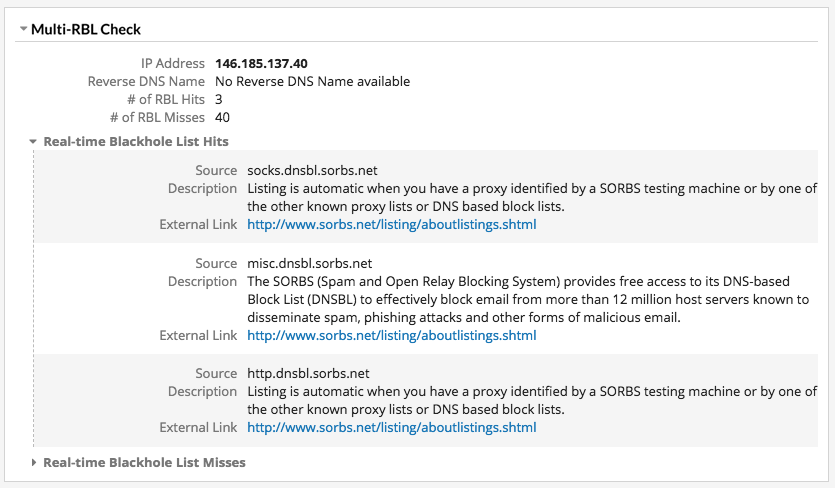Viewport: 835px width, 488px height.
Task: Click the IP address 146.185.137.40
Action: [x=260, y=64]
